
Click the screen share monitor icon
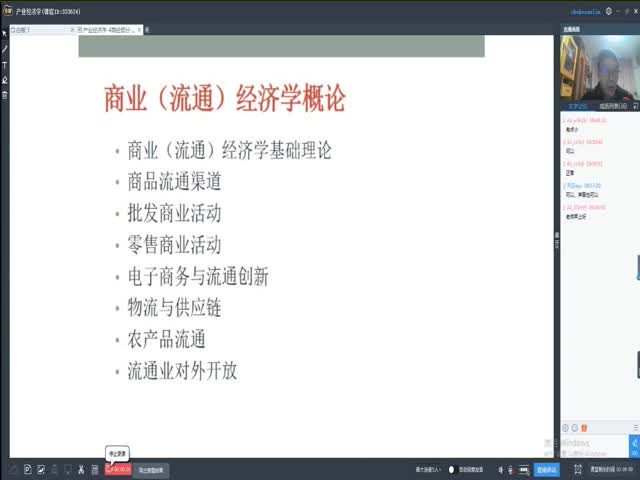(x=68, y=469)
